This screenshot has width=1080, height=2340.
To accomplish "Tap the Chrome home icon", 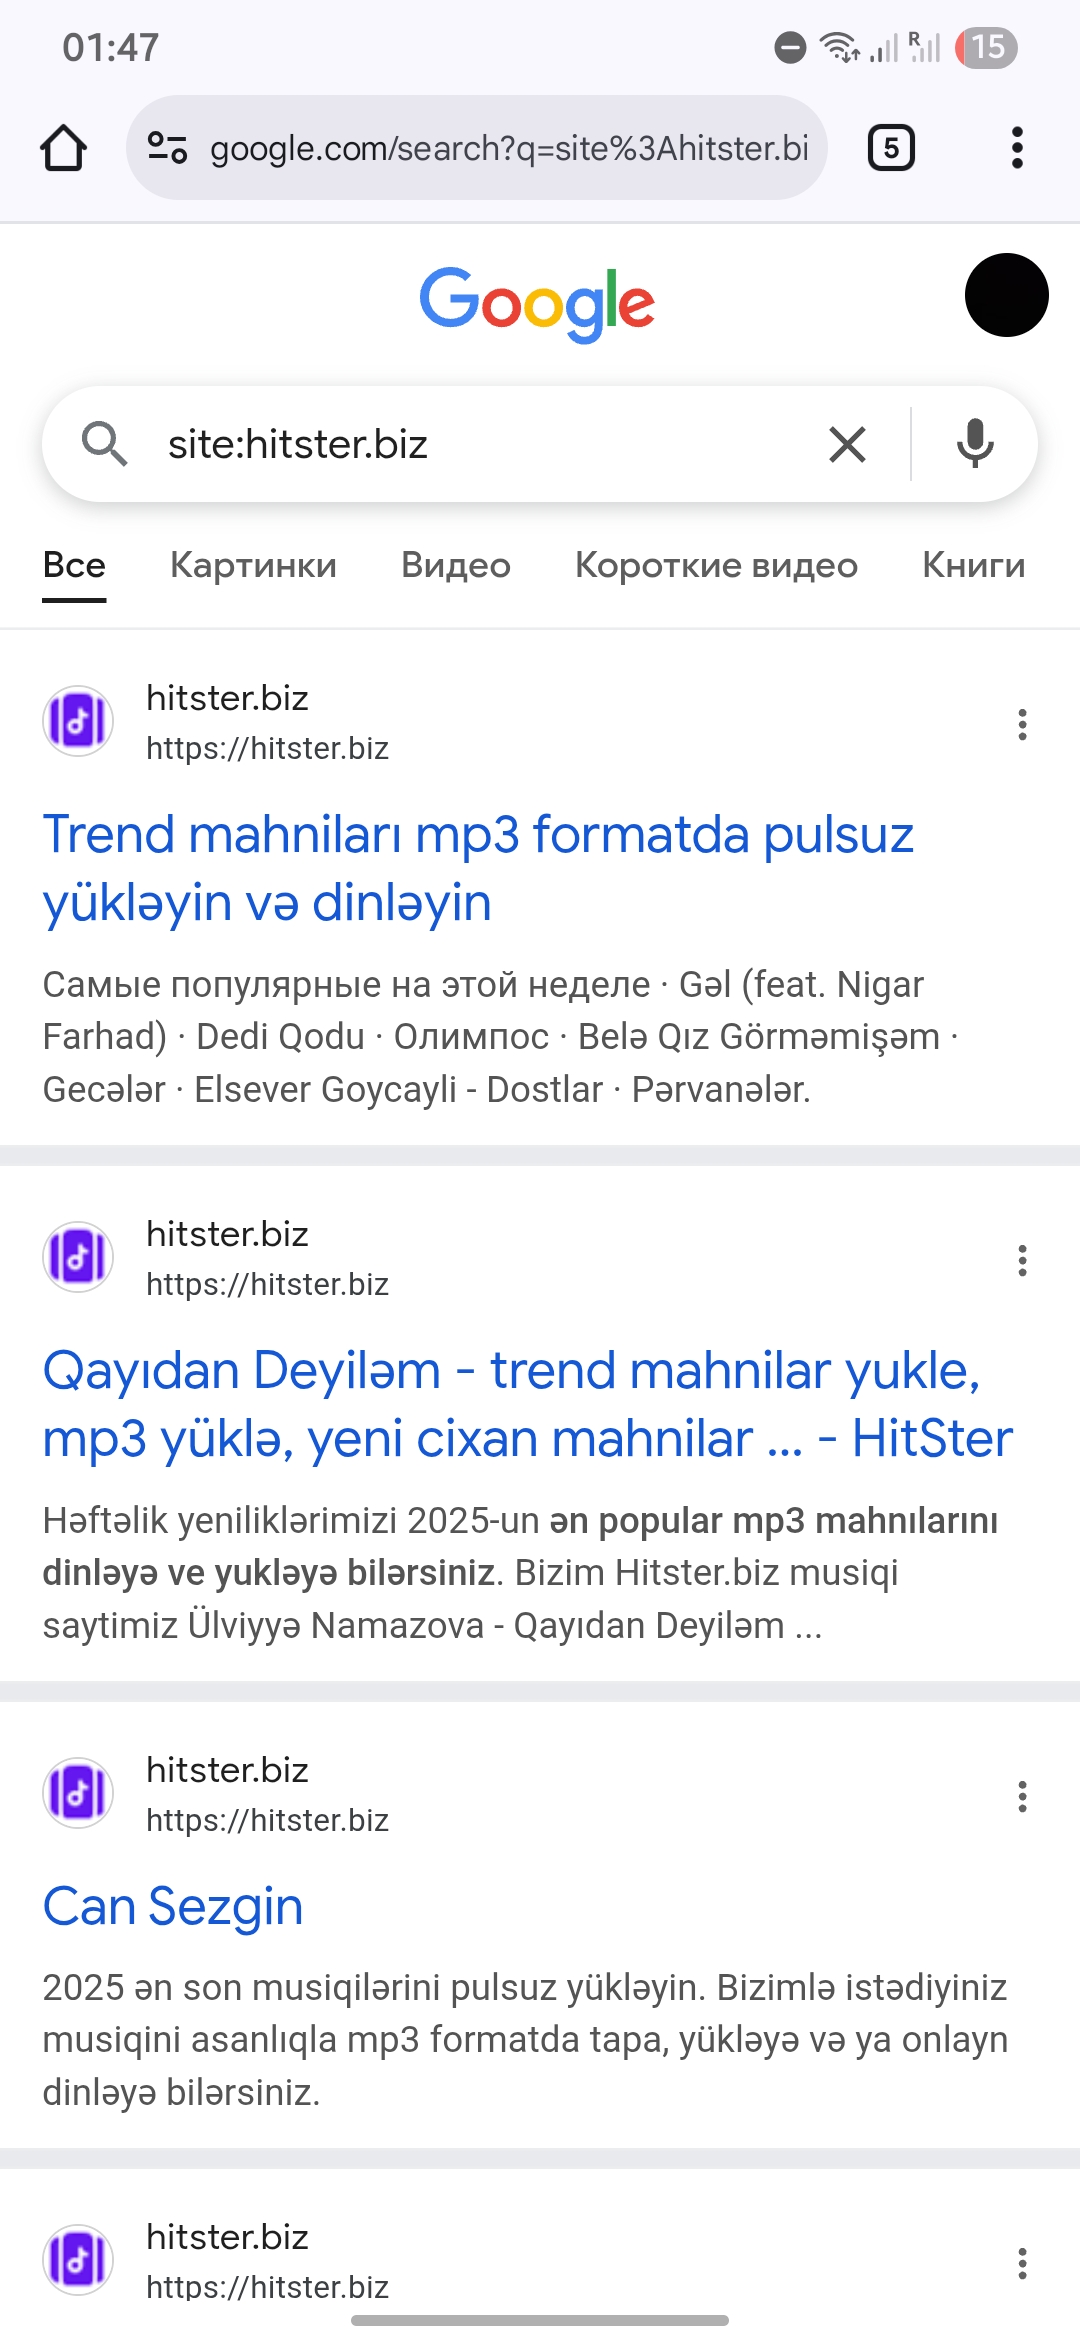I will (x=63, y=148).
